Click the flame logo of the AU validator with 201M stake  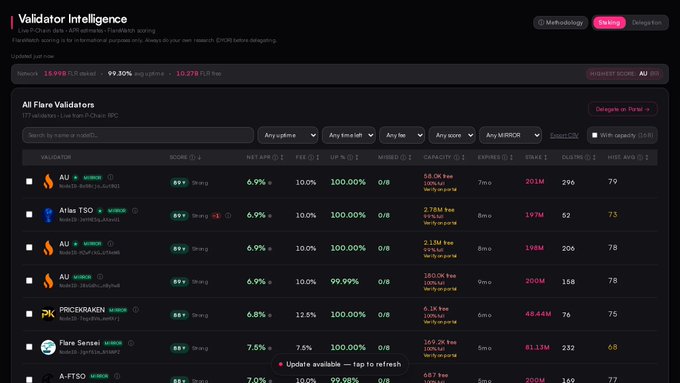[48, 181]
